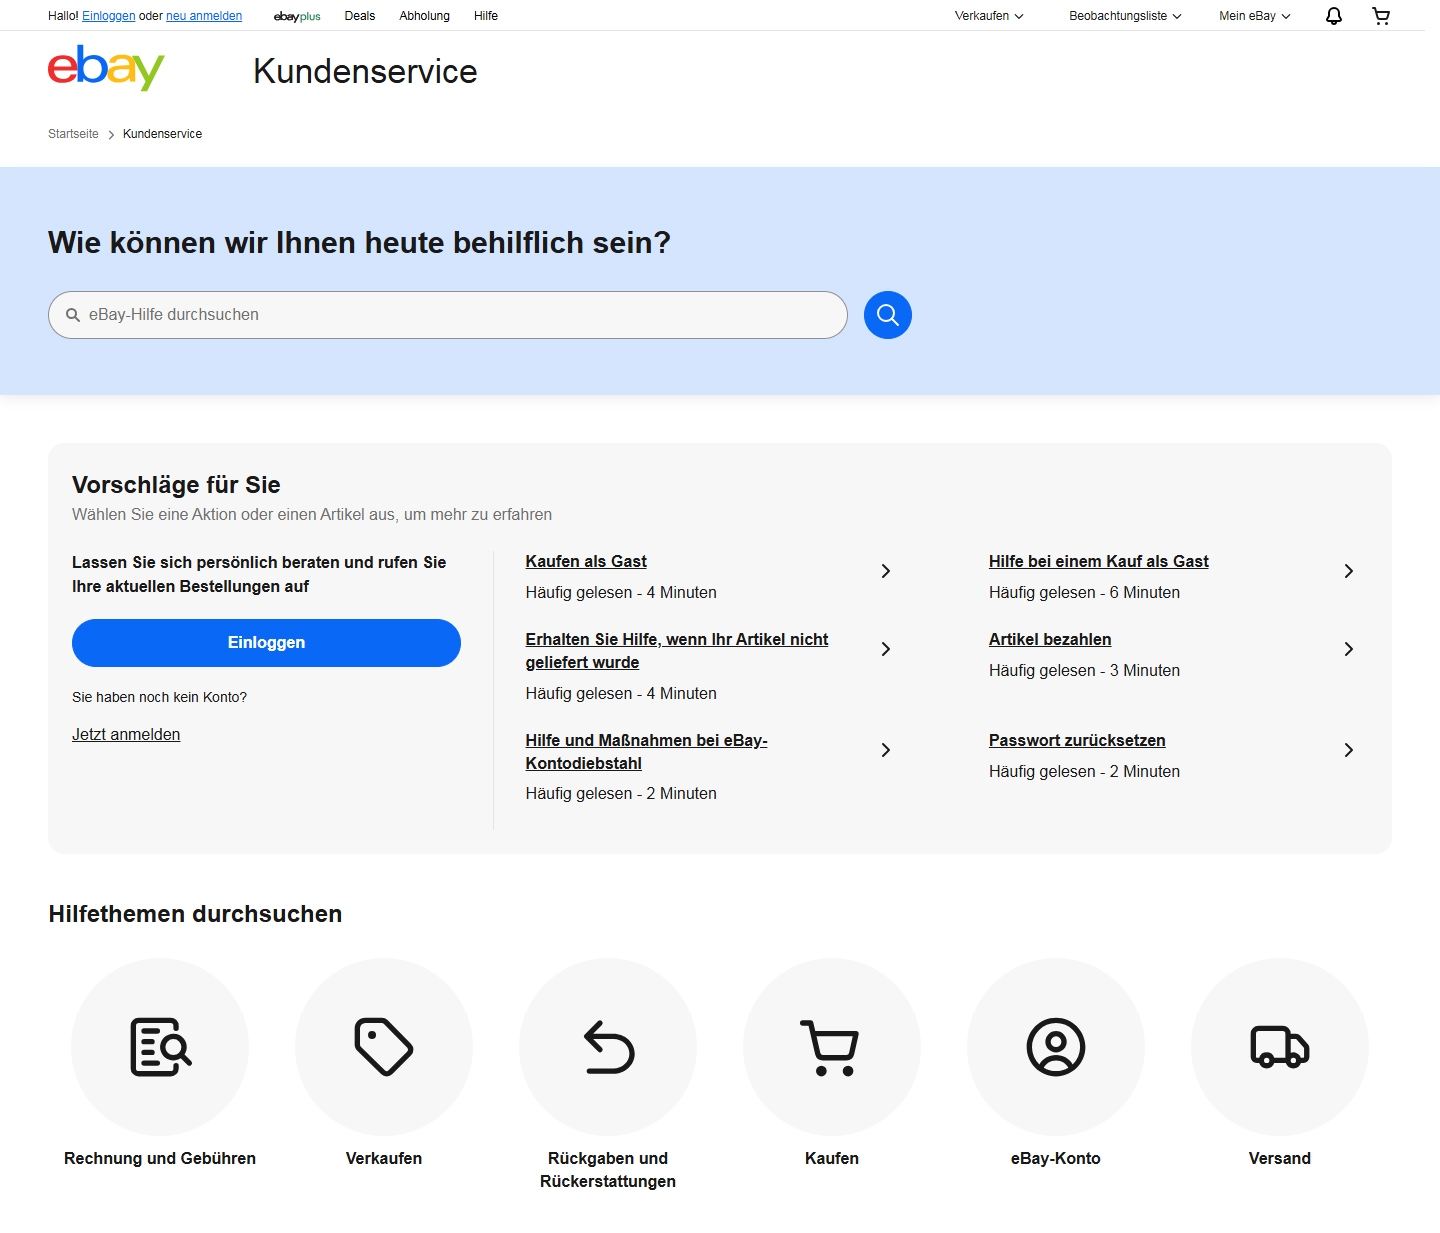This screenshot has height=1233, width=1440.
Task: Click Rückgaben und Rückerstattungen label
Action: (608, 1170)
